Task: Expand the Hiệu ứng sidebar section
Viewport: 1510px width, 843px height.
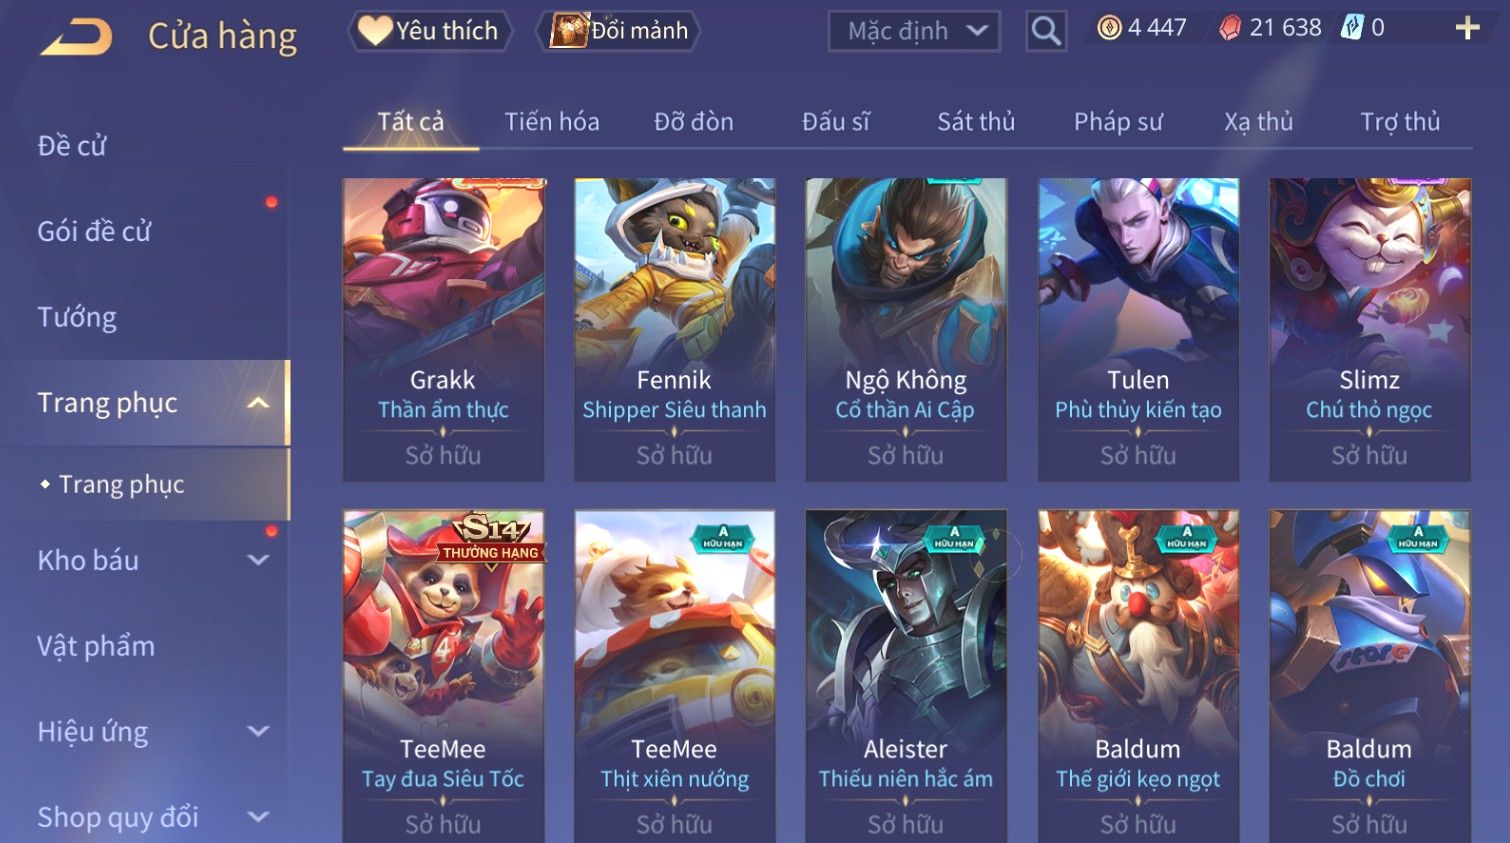Action: coord(258,732)
